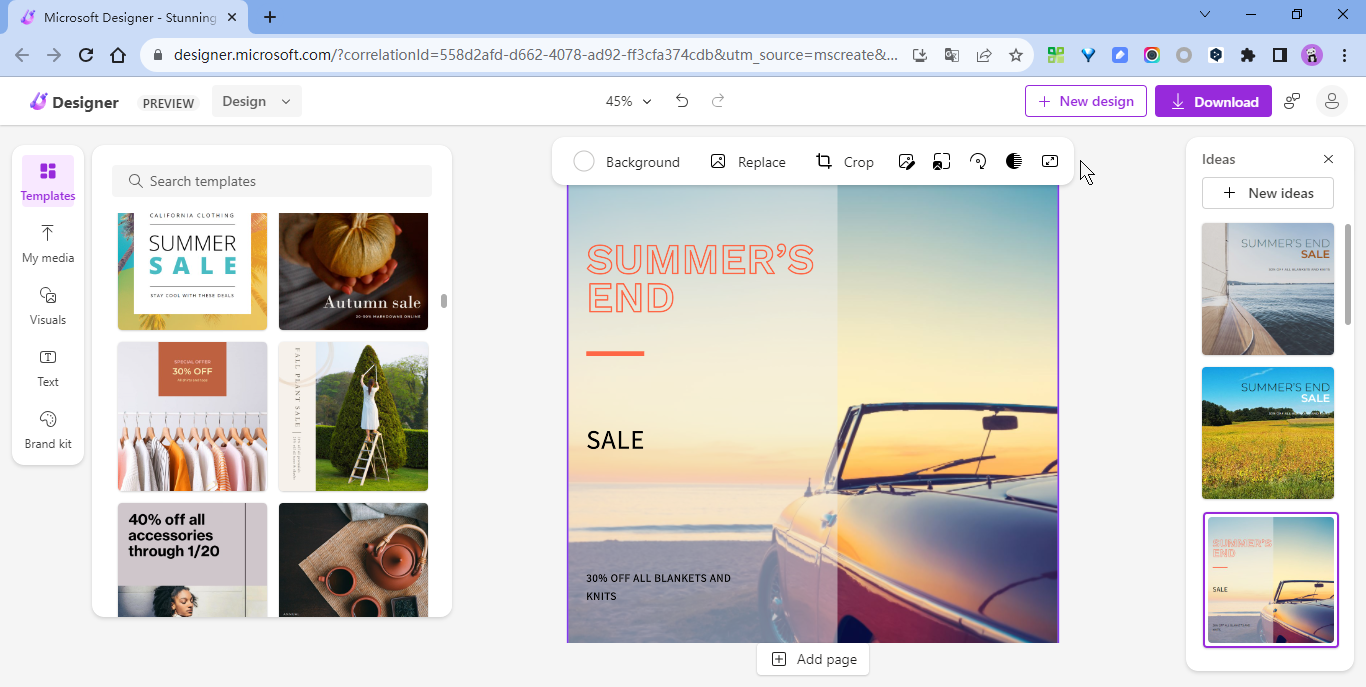Screen dimensions: 1366x687
Task: Open the Visuals panel in sidebar
Action: pos(47,305)
